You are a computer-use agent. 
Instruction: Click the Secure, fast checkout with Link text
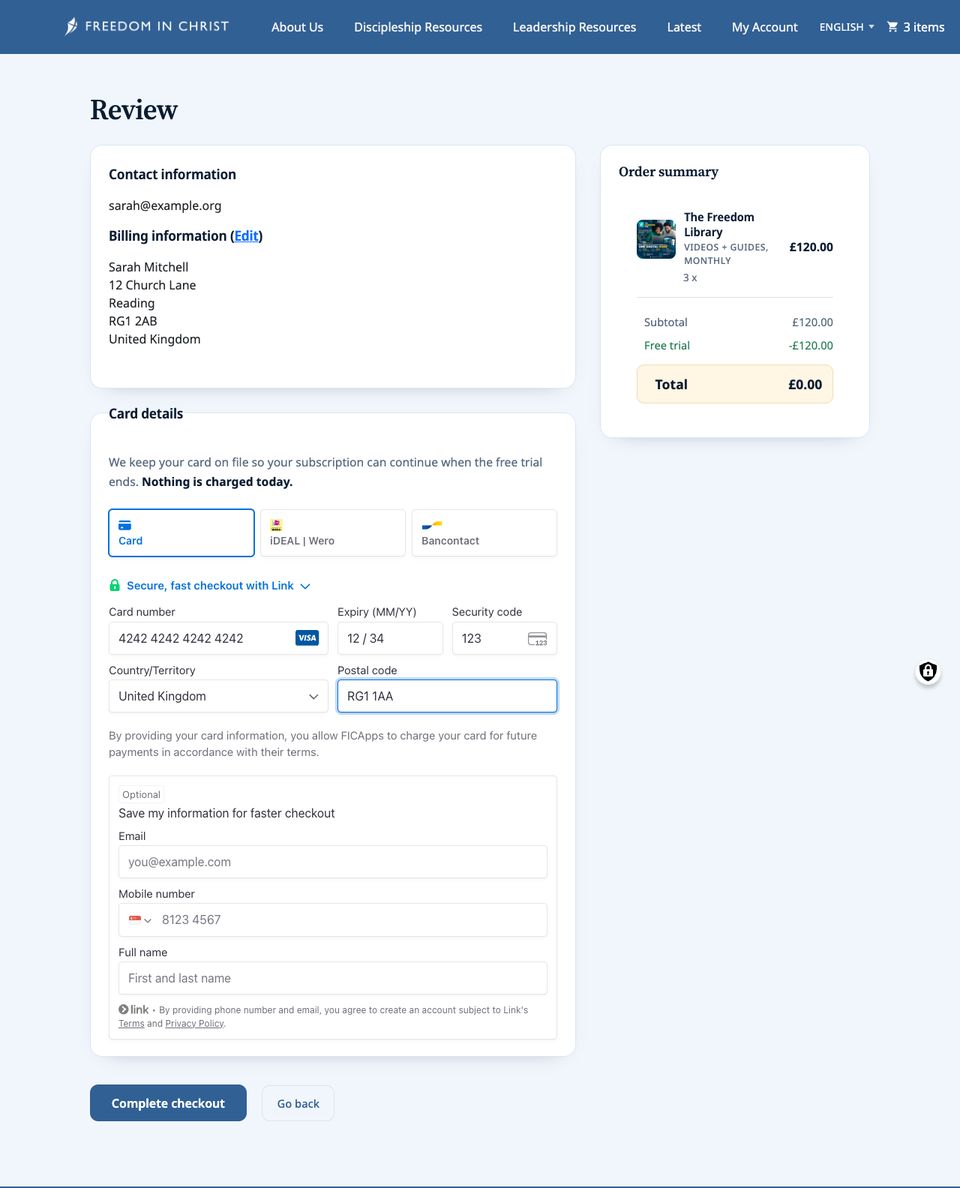[x=210, y=586]
